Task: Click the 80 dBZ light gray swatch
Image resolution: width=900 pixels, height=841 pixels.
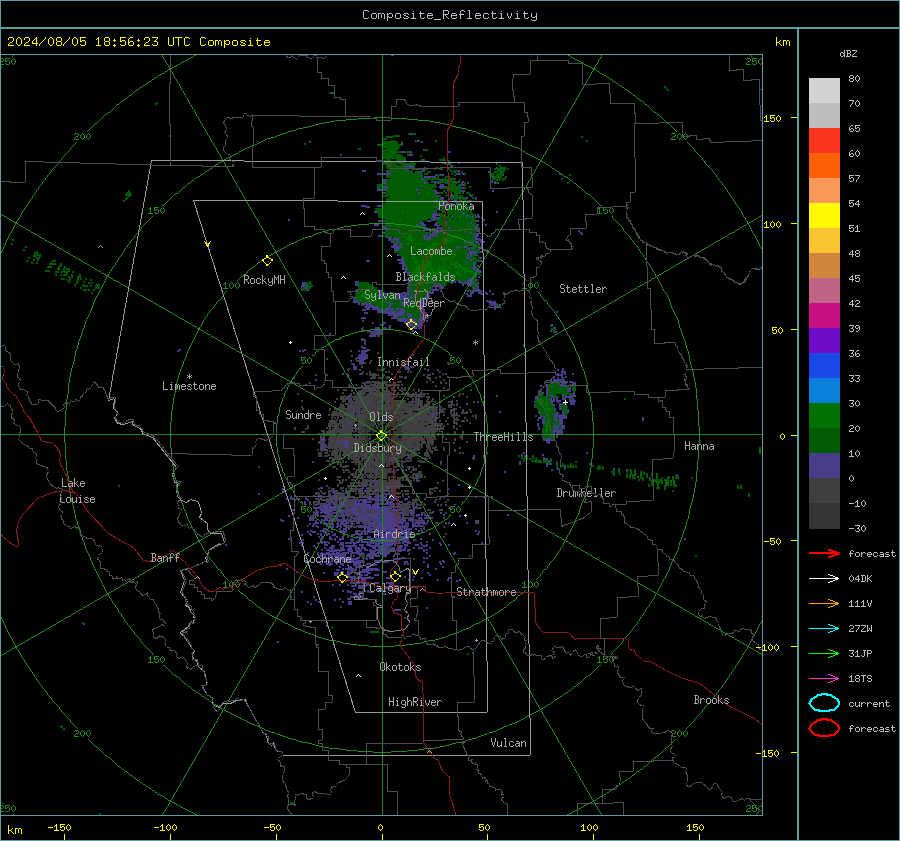Action: [824, 90]
